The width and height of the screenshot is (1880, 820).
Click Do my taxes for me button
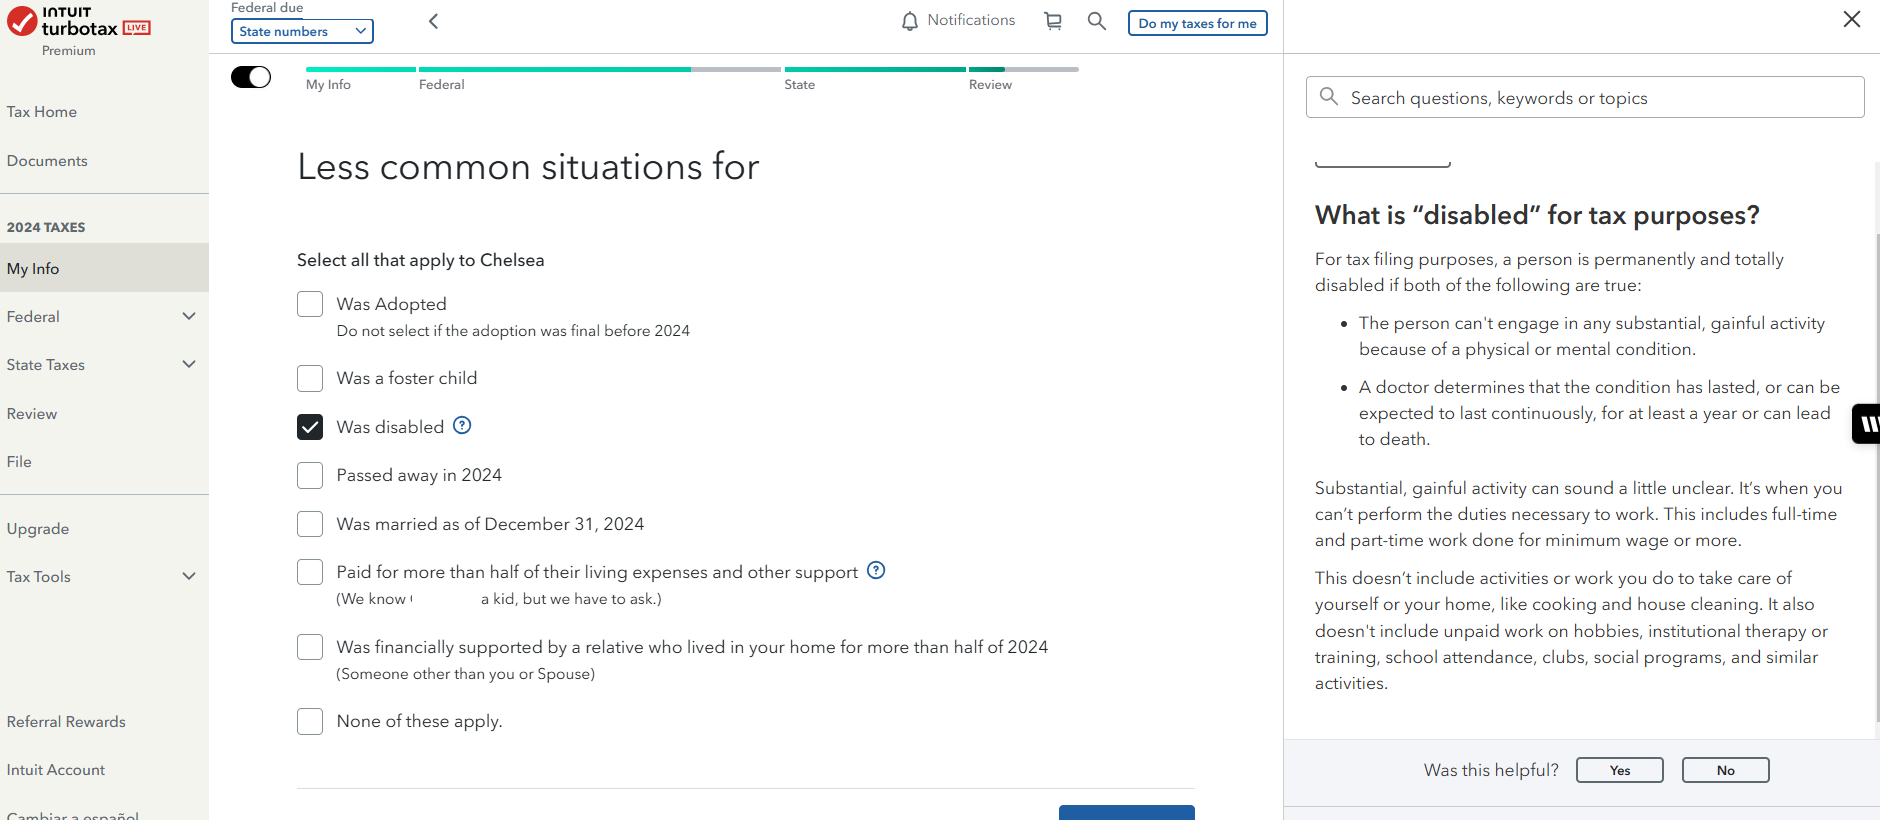1197,23
